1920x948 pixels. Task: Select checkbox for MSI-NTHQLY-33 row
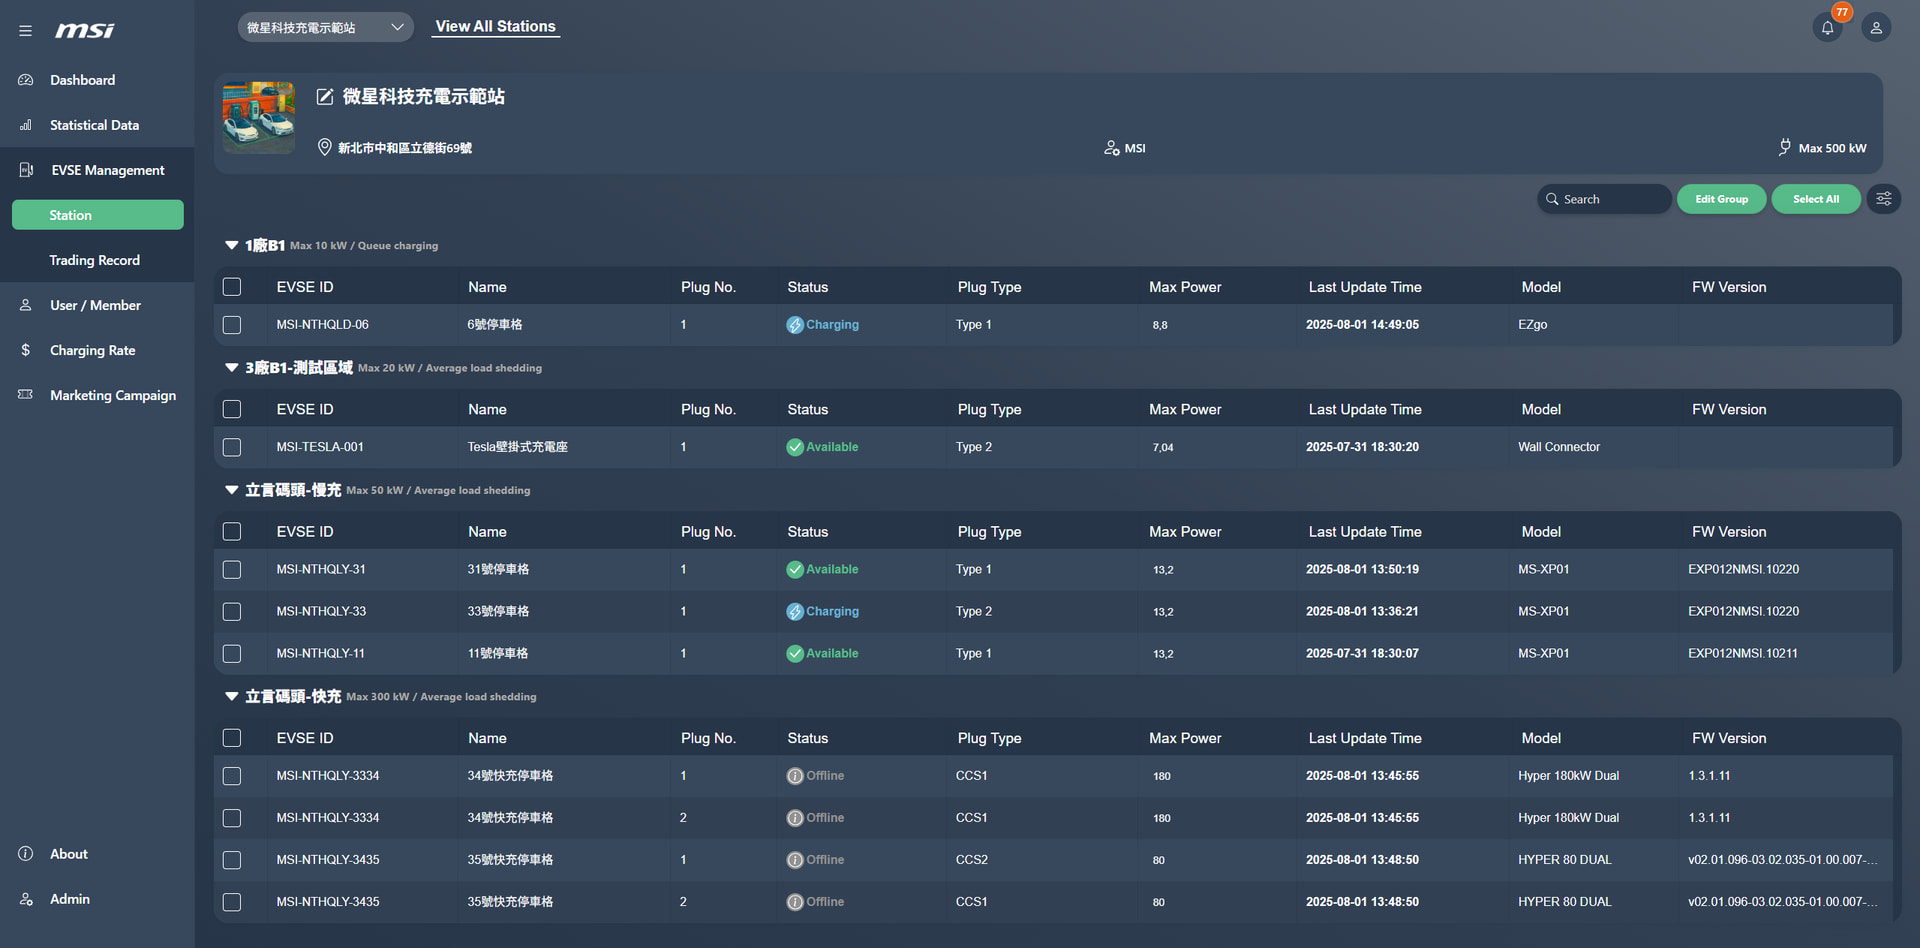232,612
